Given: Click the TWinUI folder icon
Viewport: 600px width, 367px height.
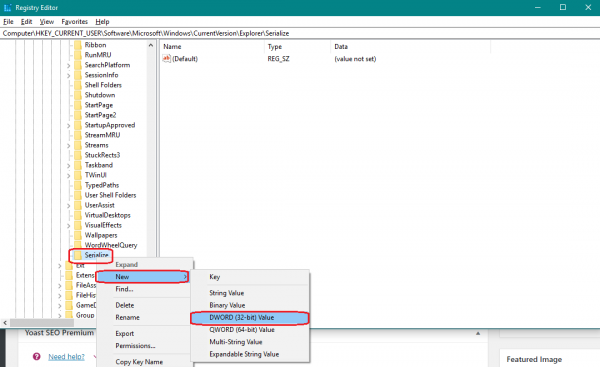Looking at the screenshot, I should [78, 175].
